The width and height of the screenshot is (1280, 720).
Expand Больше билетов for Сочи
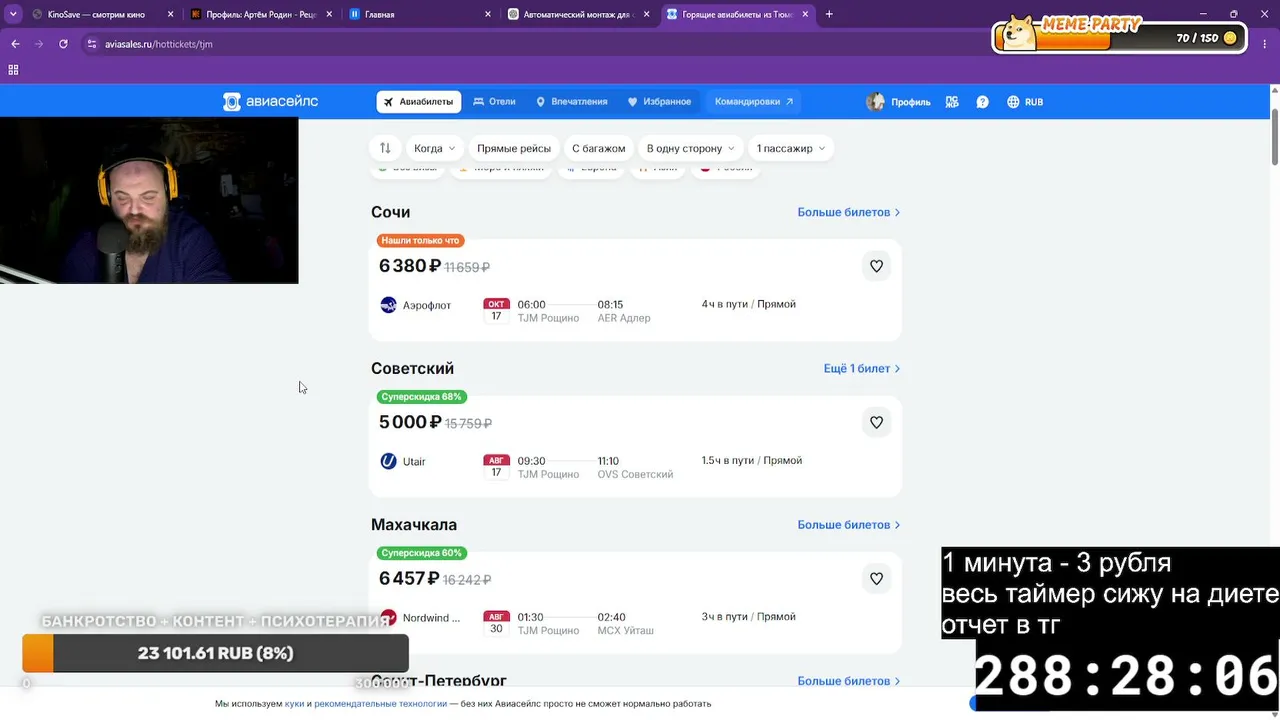click(x=849, y=212)
